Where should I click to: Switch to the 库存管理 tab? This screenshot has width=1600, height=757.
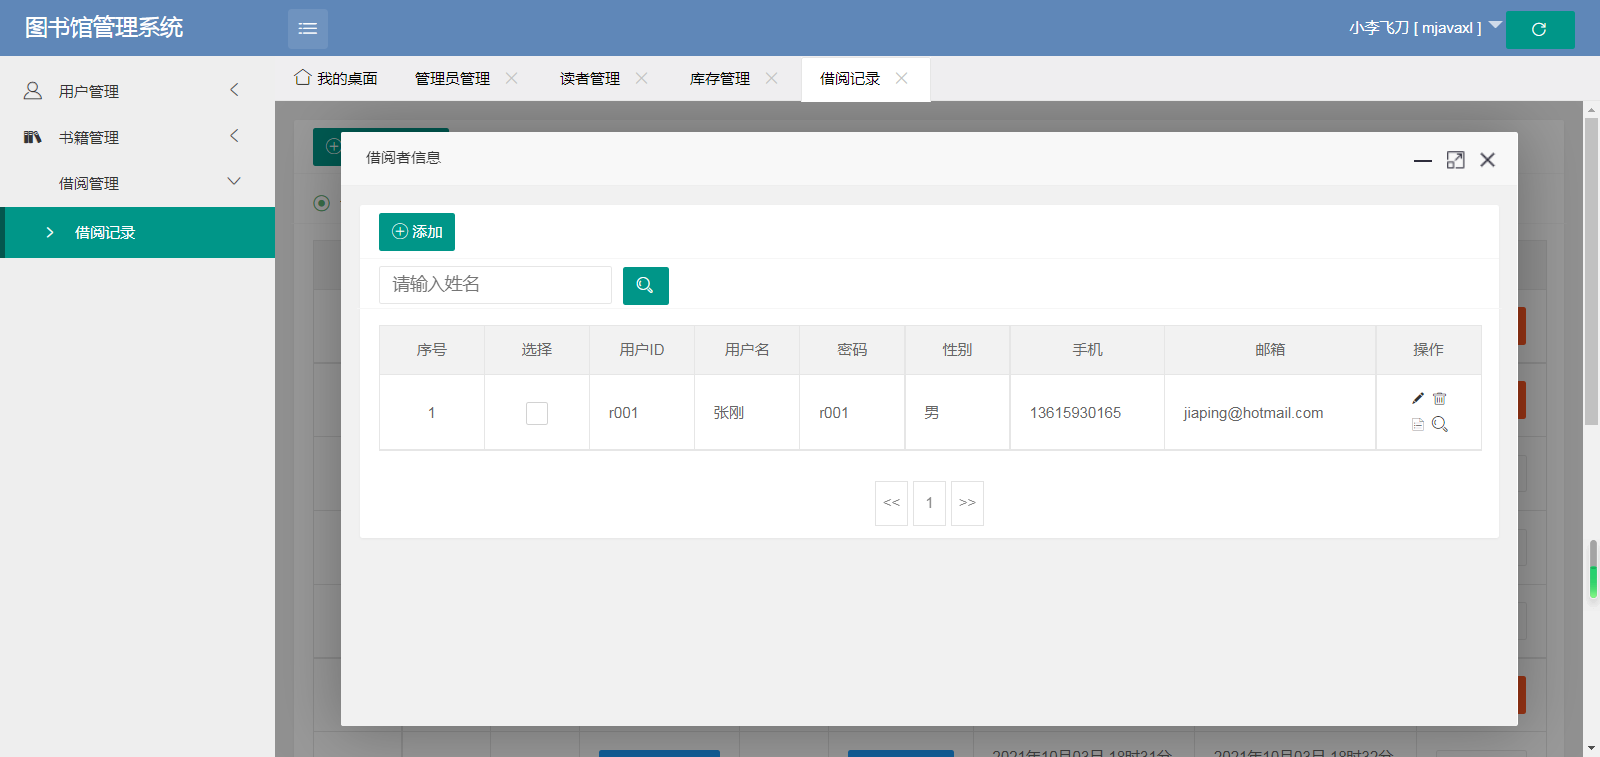pos(720,79)
